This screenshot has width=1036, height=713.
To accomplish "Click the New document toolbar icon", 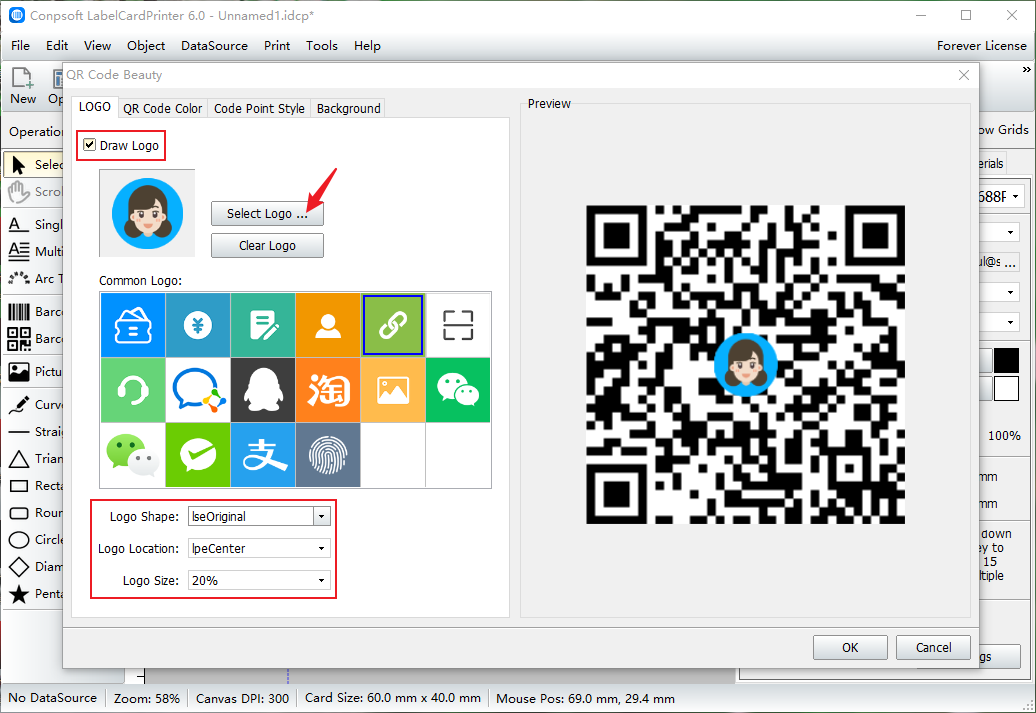I will coord(22,86).
